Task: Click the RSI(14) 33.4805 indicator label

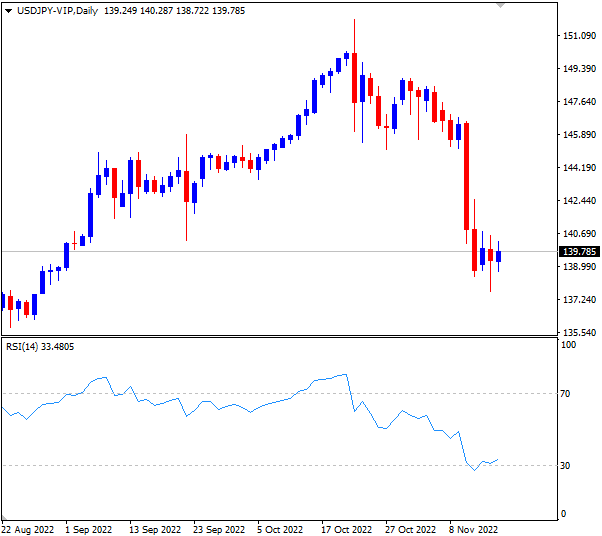Action: tap(40, 347)
